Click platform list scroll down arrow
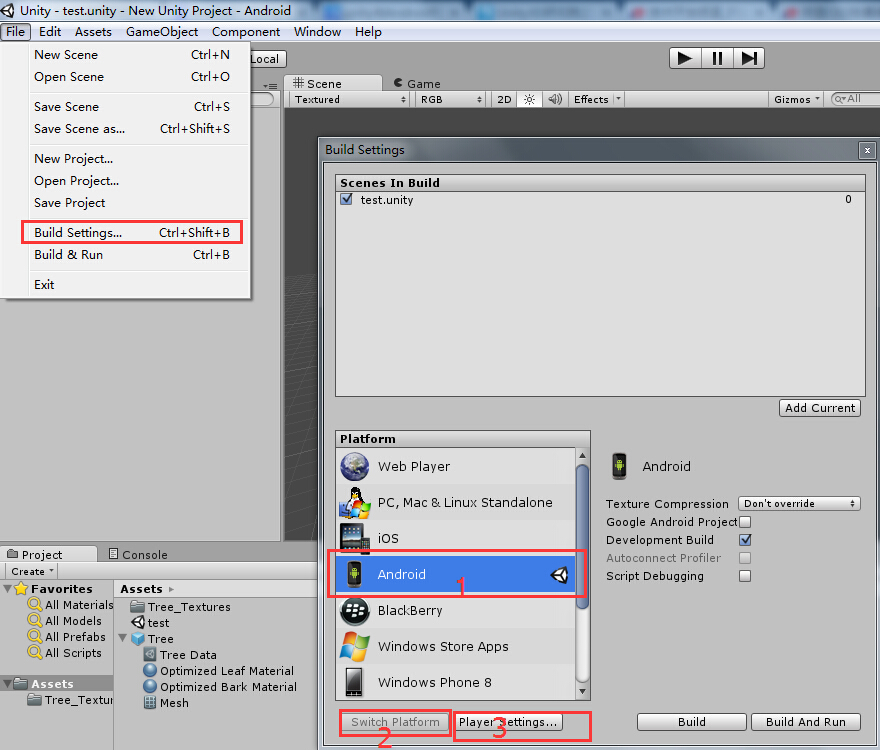 (x=583, y=692)
